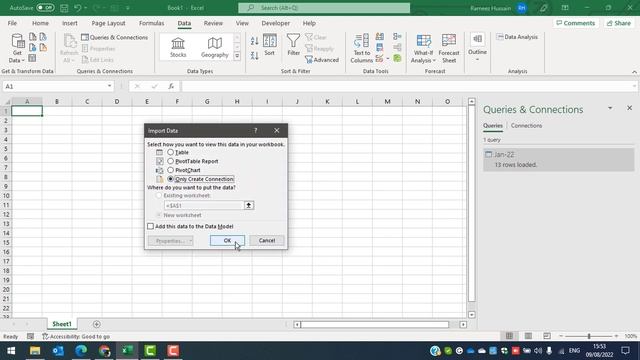This screenshot has height=360, width=640.
Task: Switch to Page Break Preview
Action: click(547, 336)
